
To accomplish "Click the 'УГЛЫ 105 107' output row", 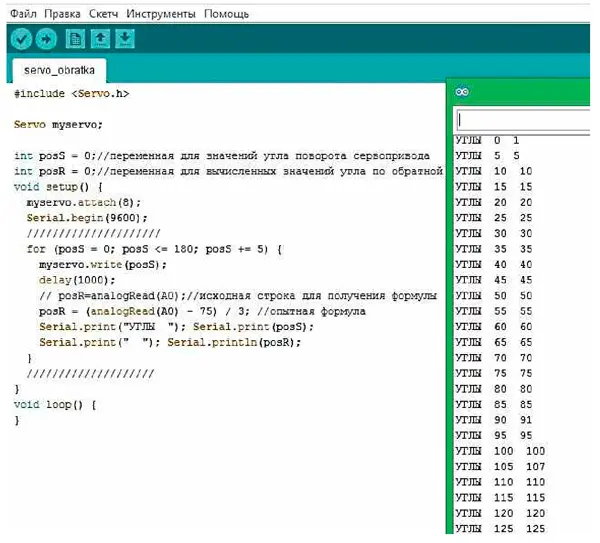I will click(502, 466).
